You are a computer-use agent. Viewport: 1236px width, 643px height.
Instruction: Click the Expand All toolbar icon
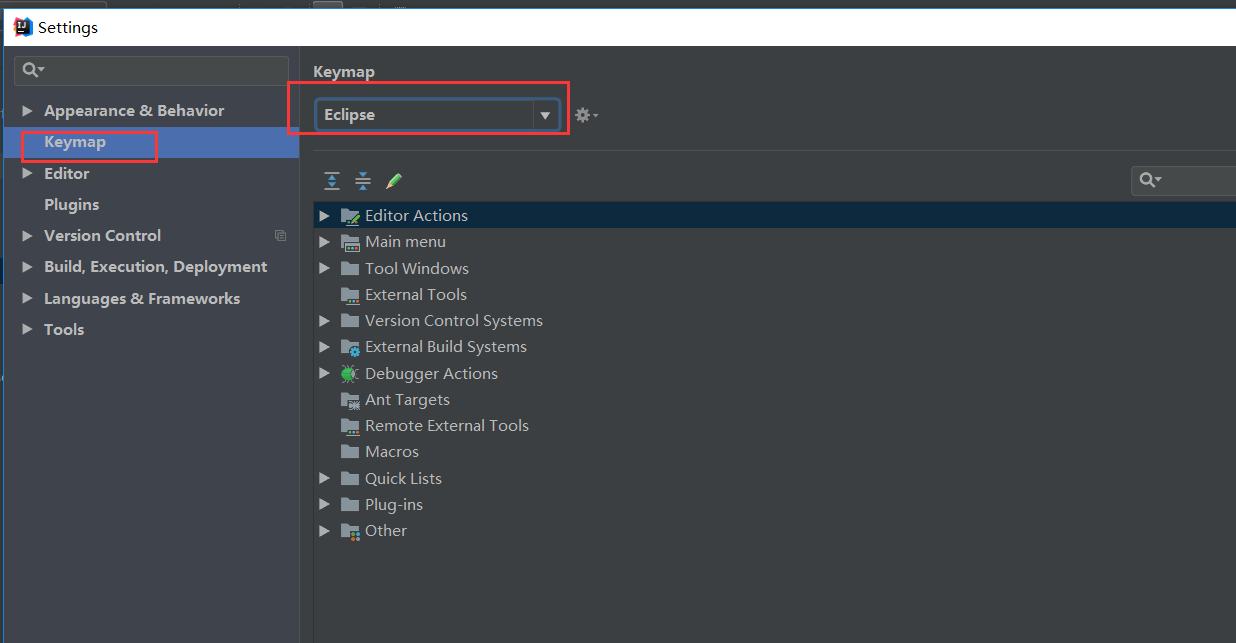click(x=332, y=181)
